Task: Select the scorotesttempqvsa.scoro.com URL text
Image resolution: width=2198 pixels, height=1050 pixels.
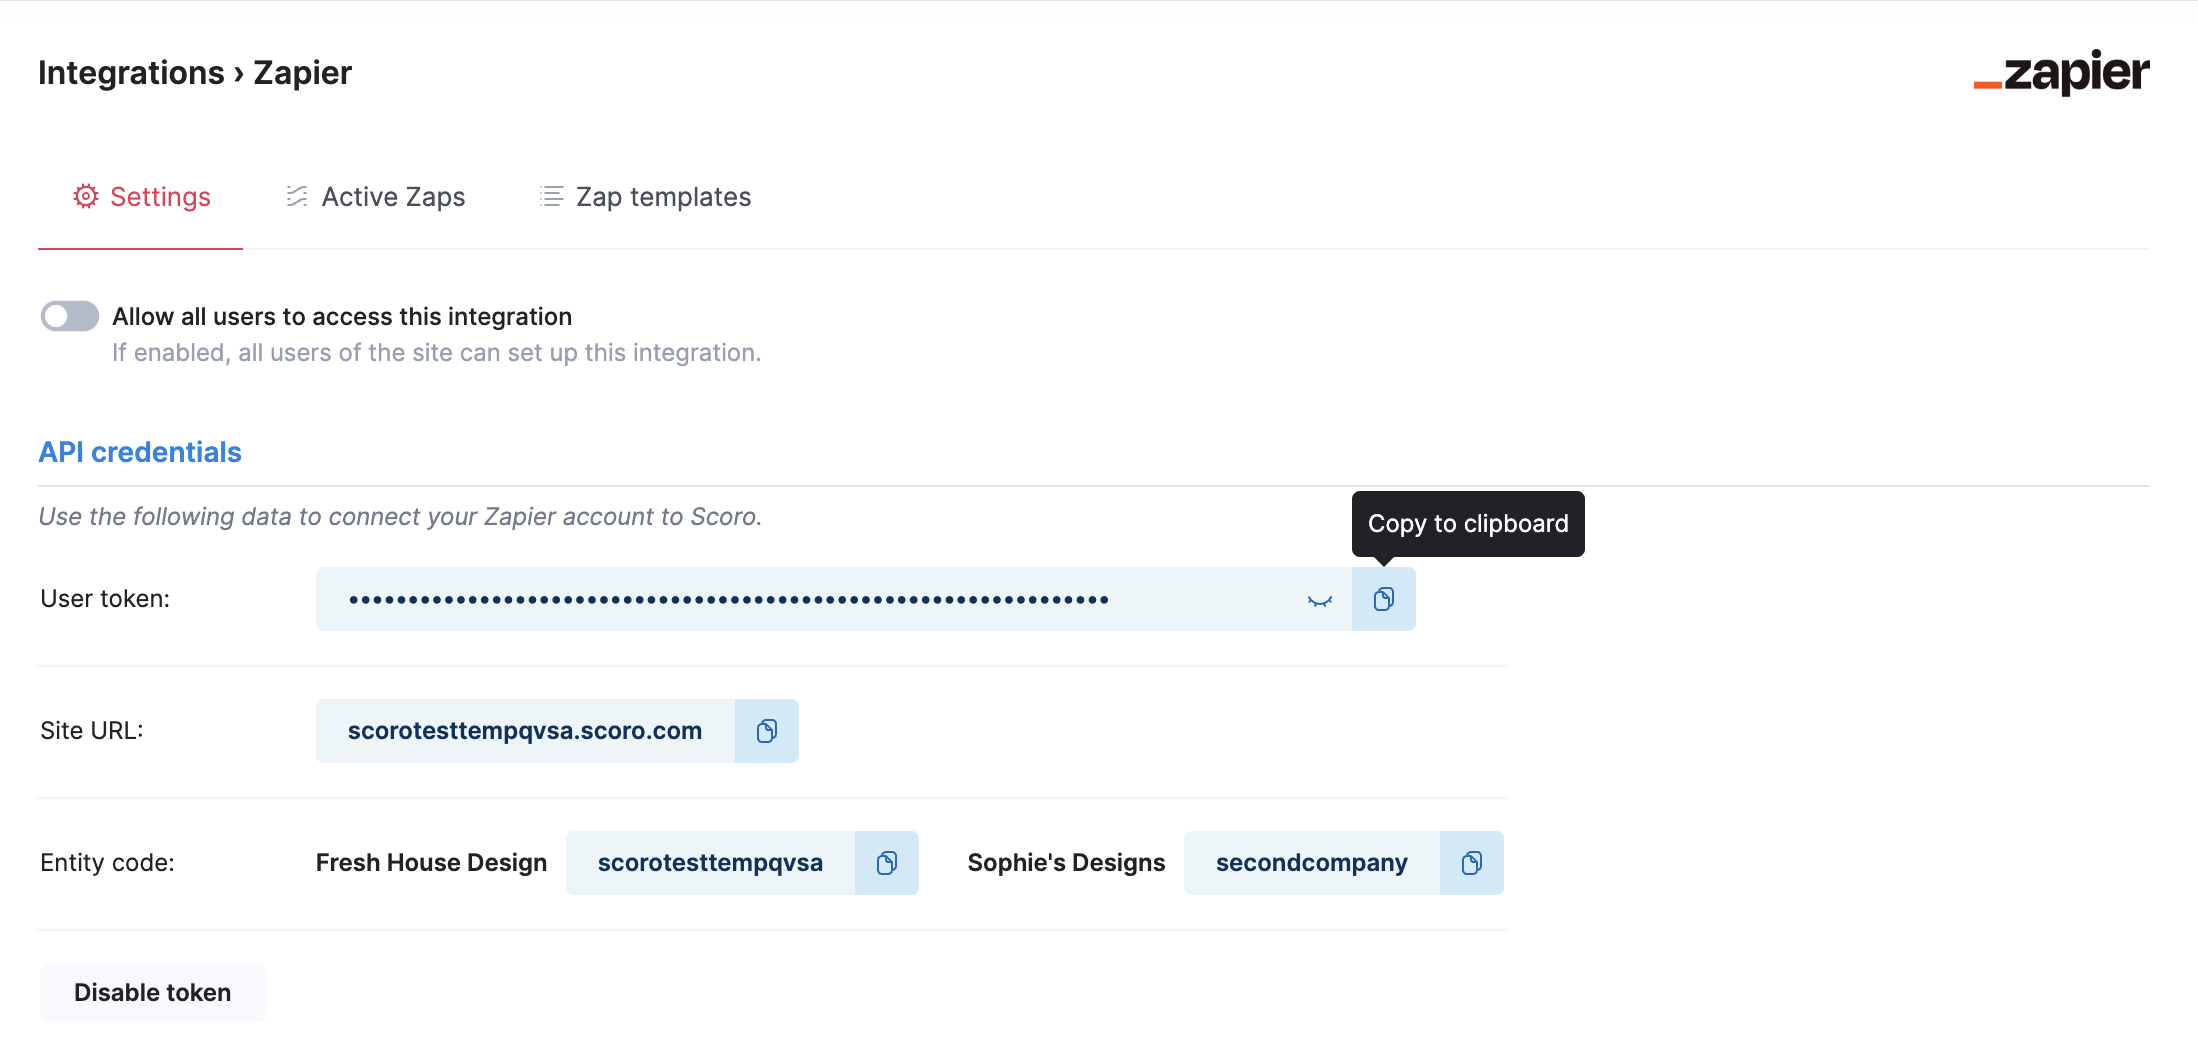Action: (x=525, y=731)
